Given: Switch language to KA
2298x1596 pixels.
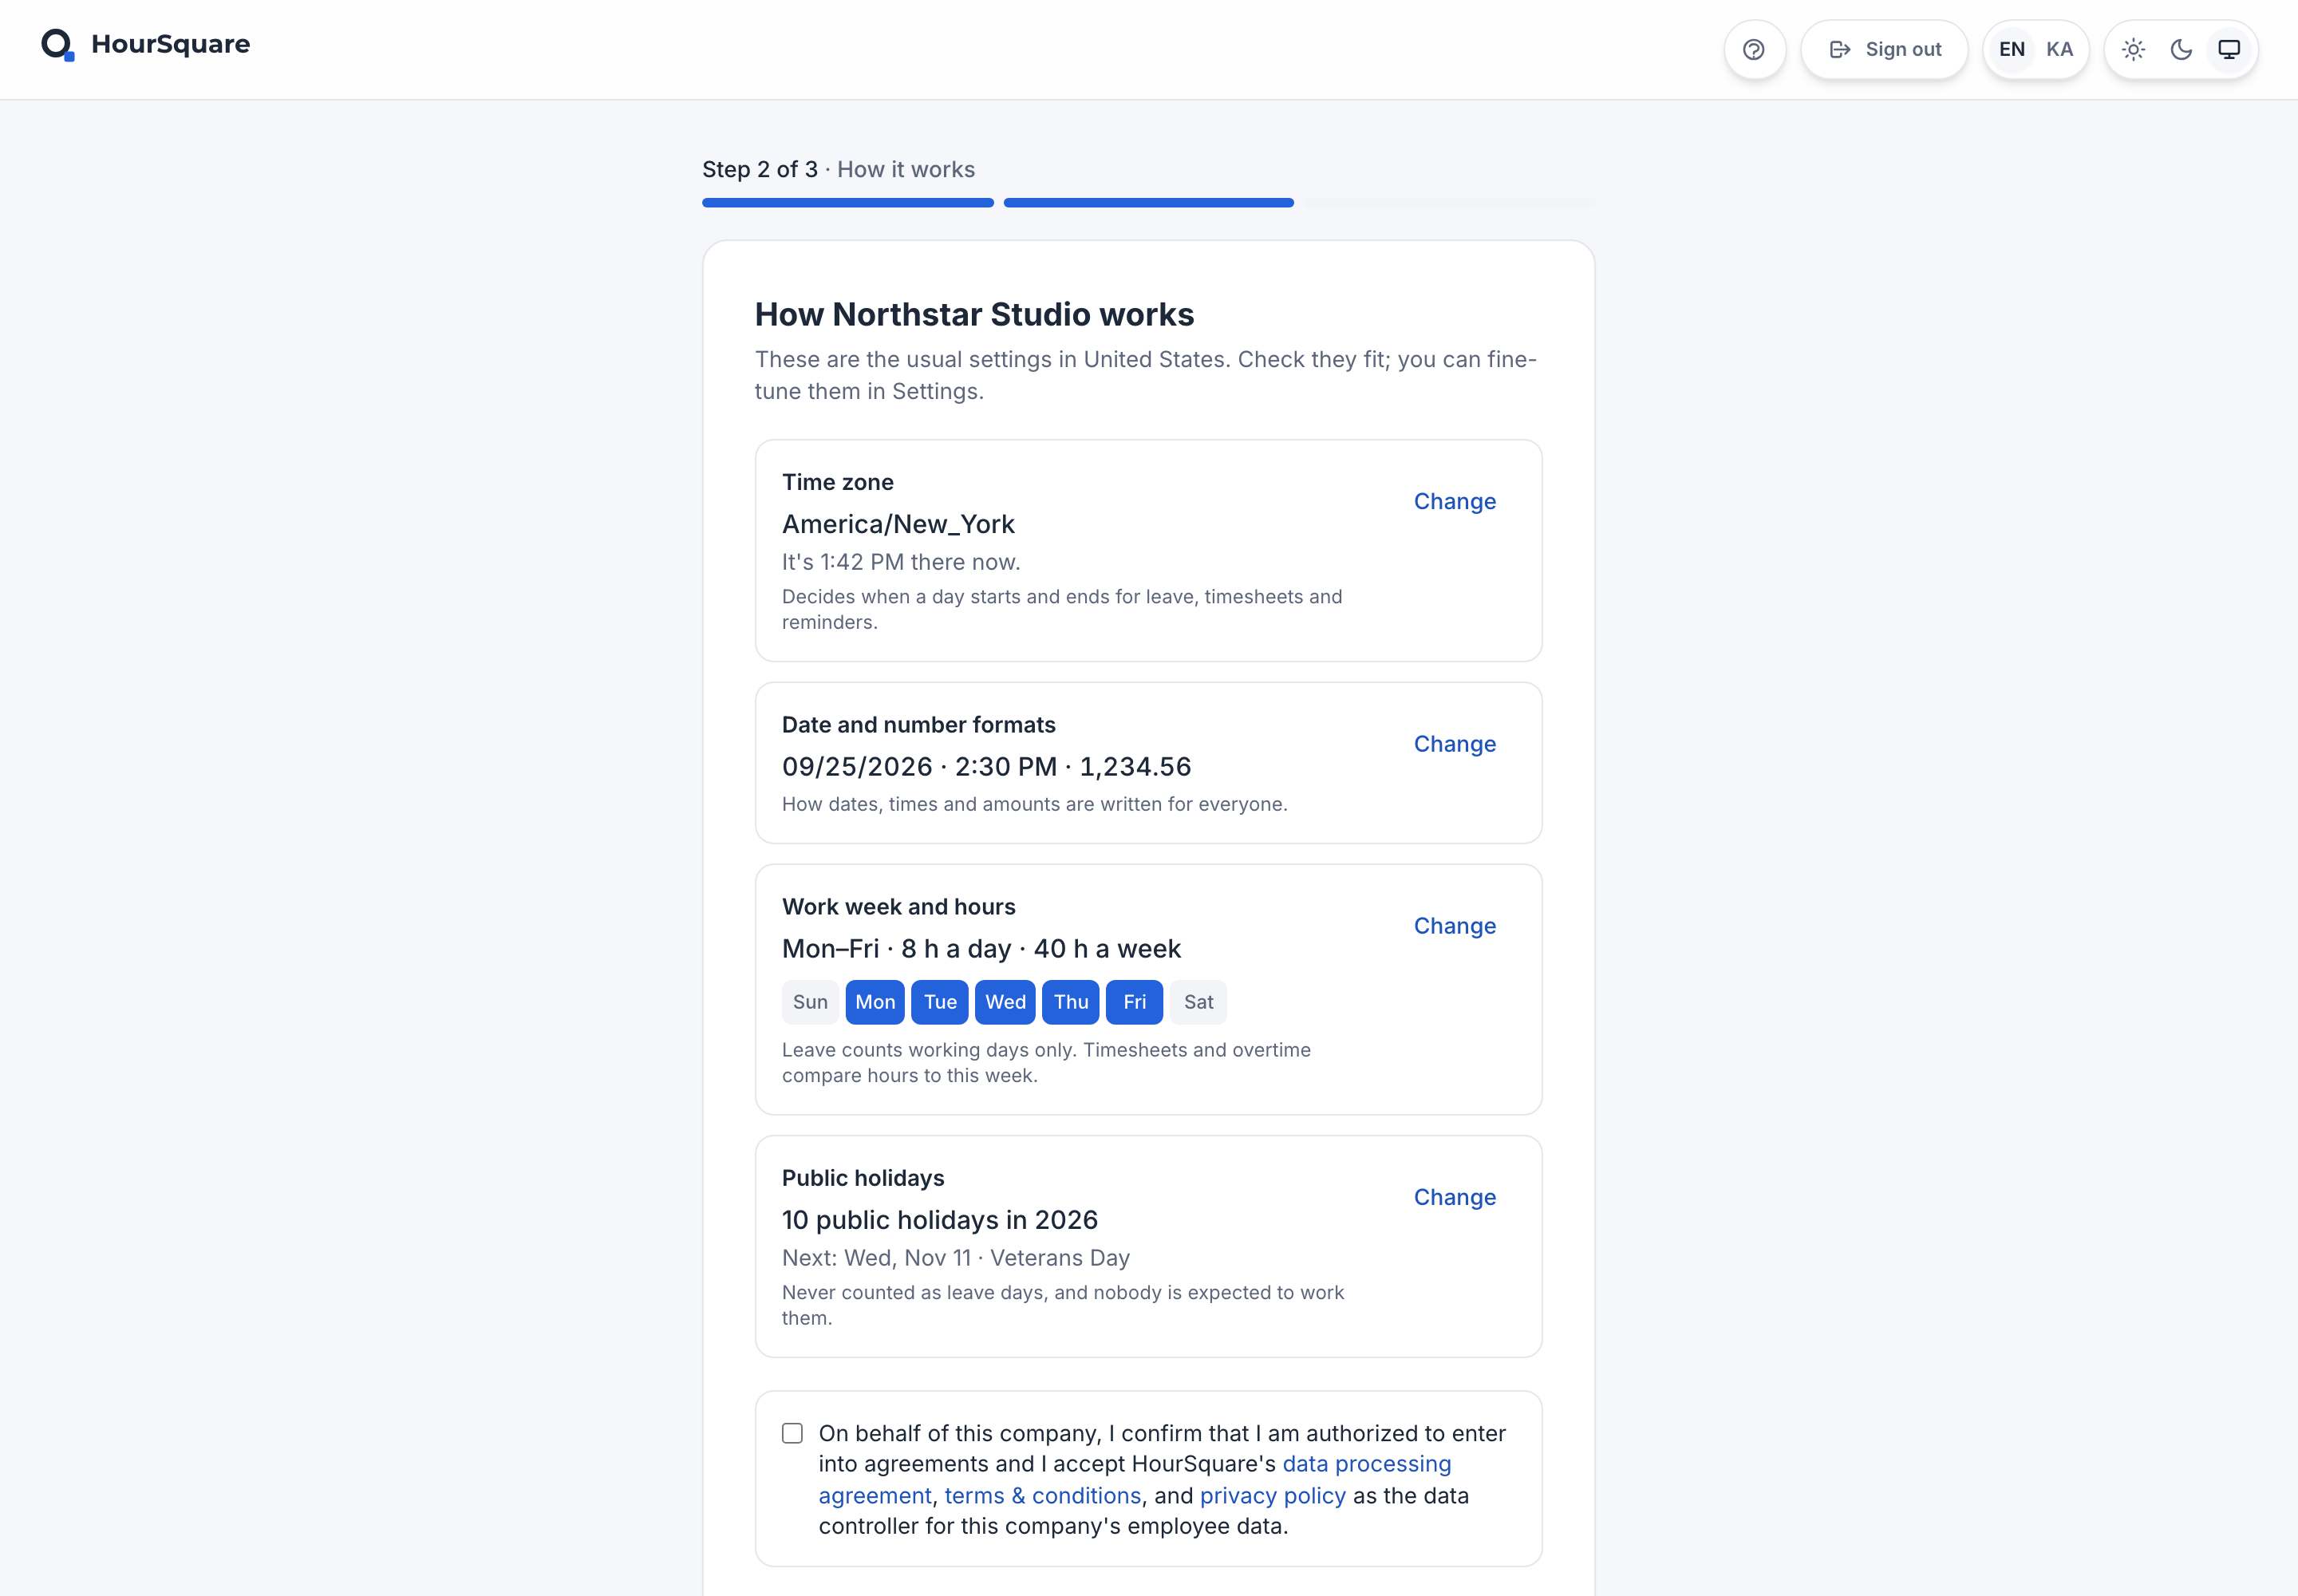Looking at the screenshot, I should (x=2059, y=49).
